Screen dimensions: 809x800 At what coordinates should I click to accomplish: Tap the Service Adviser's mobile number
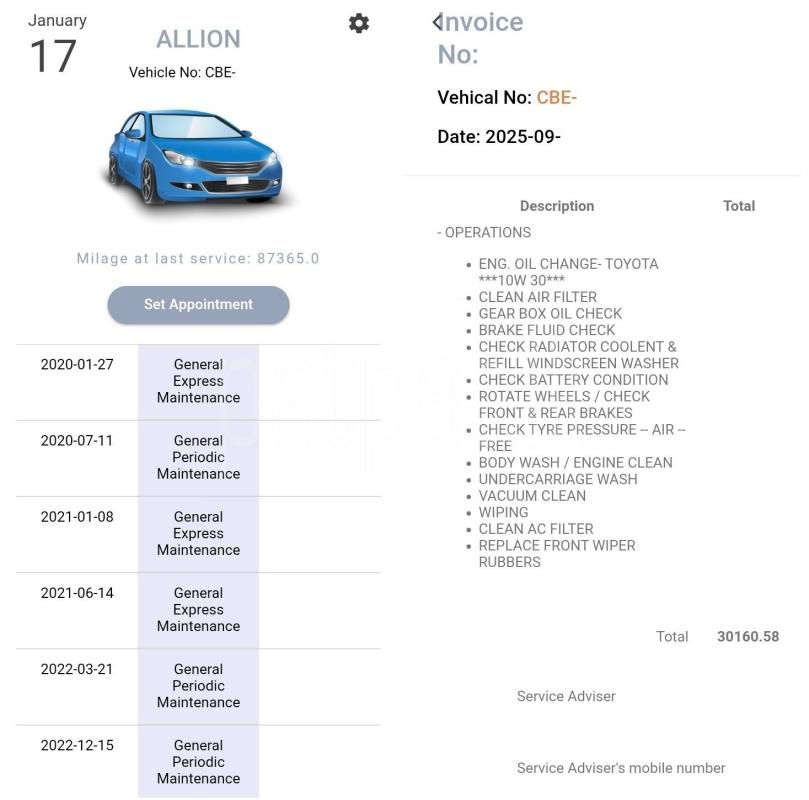pyautogui.click(x=621, y=768)
